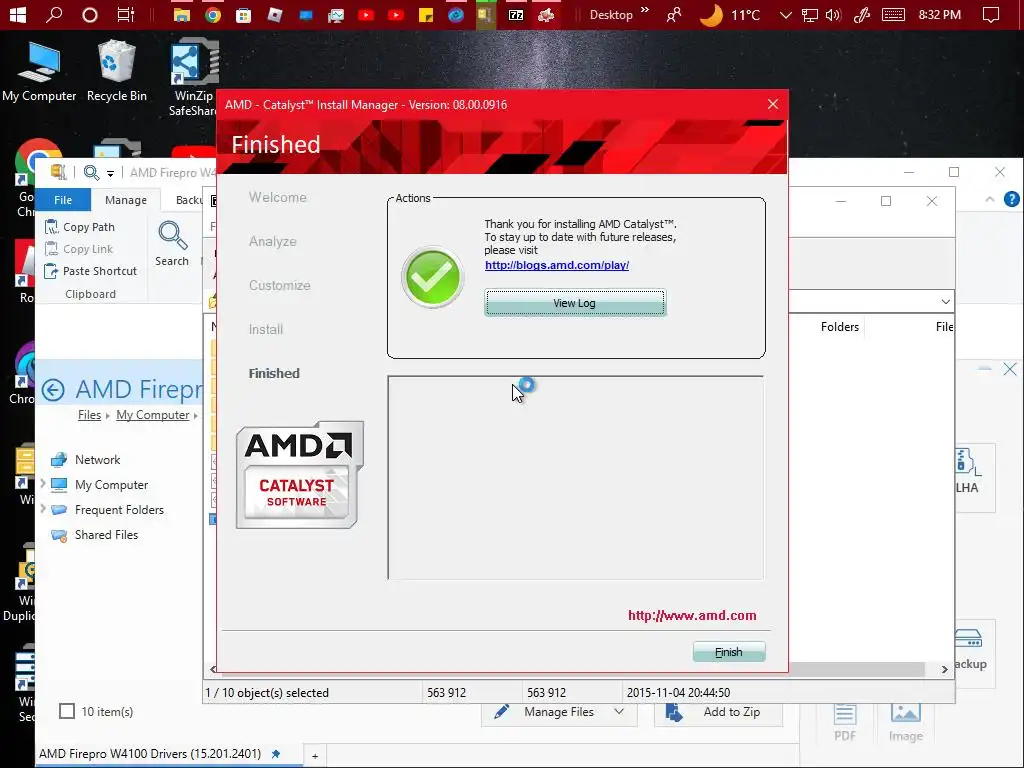
Task: Switch to the Manage ribbon tab
Action: pyautogui.click(x=125, y=200)
